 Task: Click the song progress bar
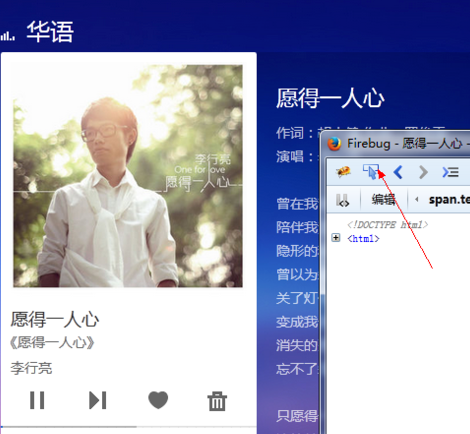point(128,427)
